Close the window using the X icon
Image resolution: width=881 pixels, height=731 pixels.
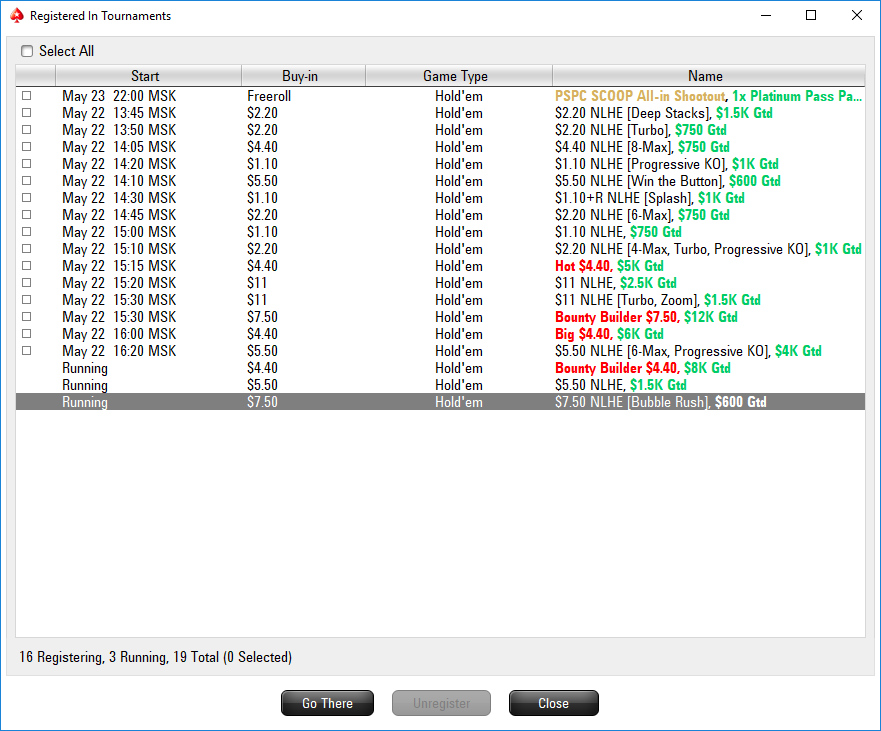point(856,15)
